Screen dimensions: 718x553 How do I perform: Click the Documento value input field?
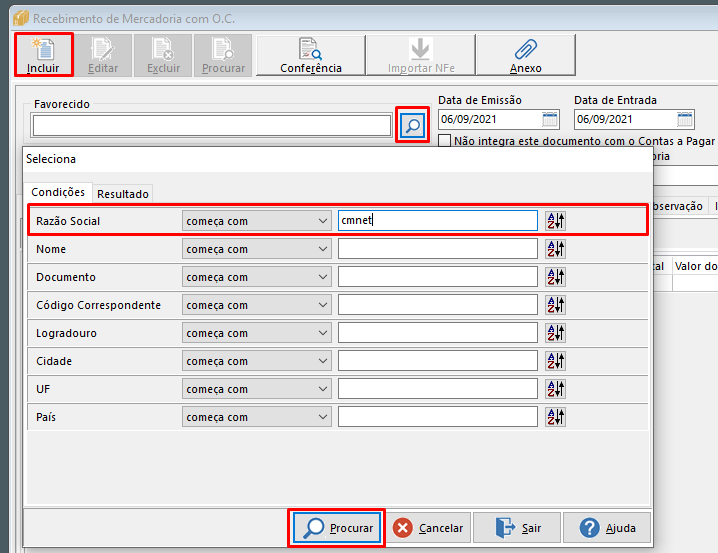[x=438, y=277]
